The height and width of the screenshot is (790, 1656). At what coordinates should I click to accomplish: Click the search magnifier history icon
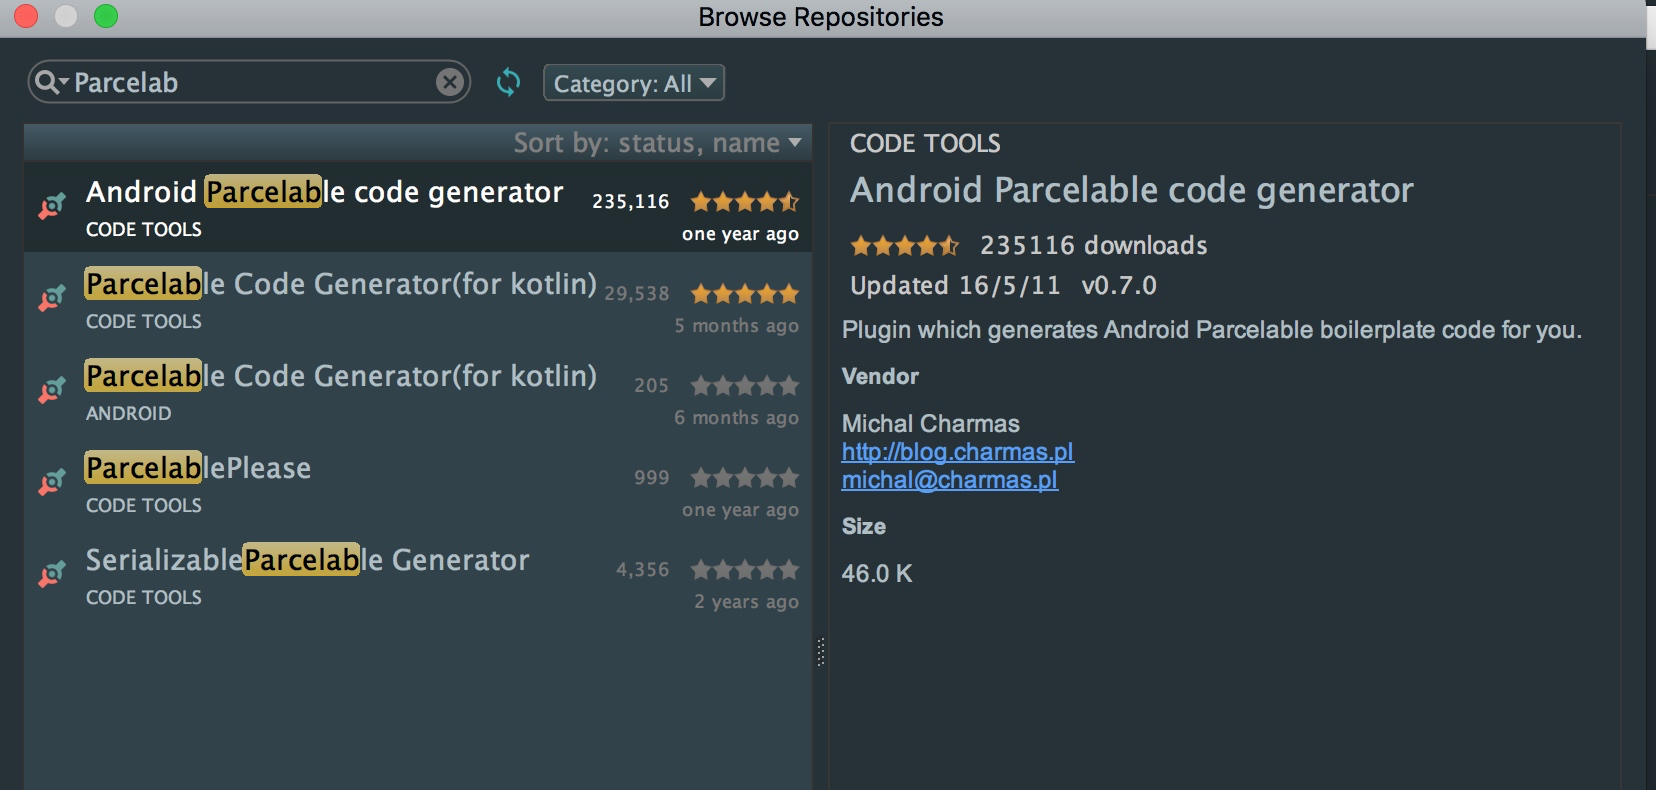tap(50, 82)
